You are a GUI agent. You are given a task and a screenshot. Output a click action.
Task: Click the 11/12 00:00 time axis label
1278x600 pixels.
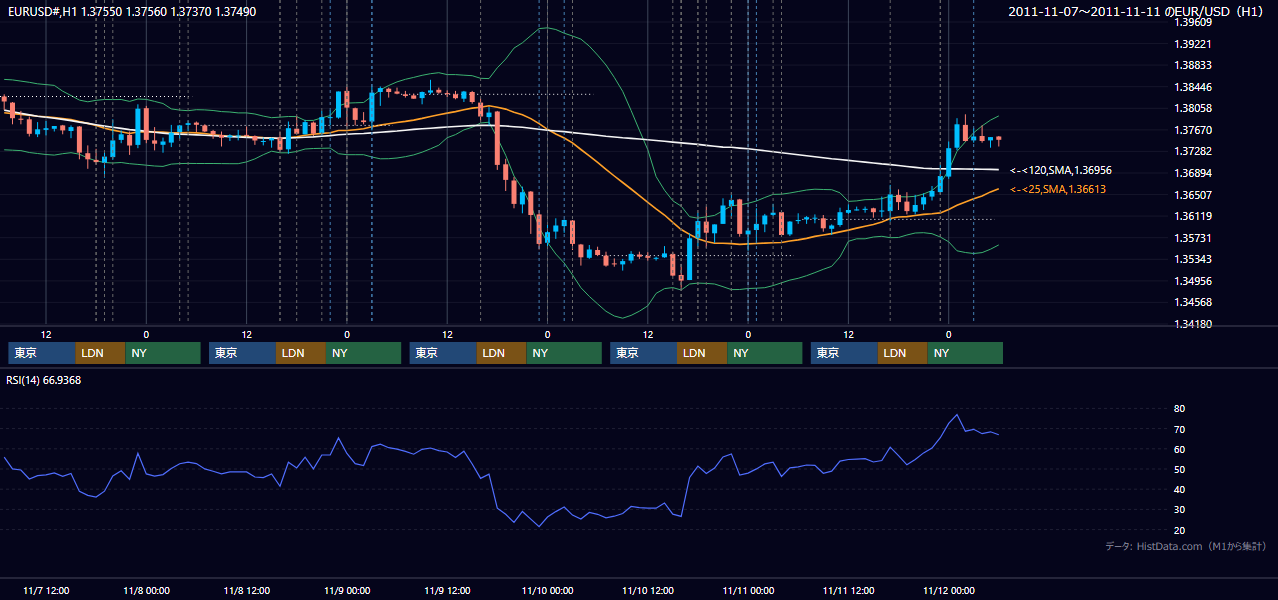tap(949, 591)
